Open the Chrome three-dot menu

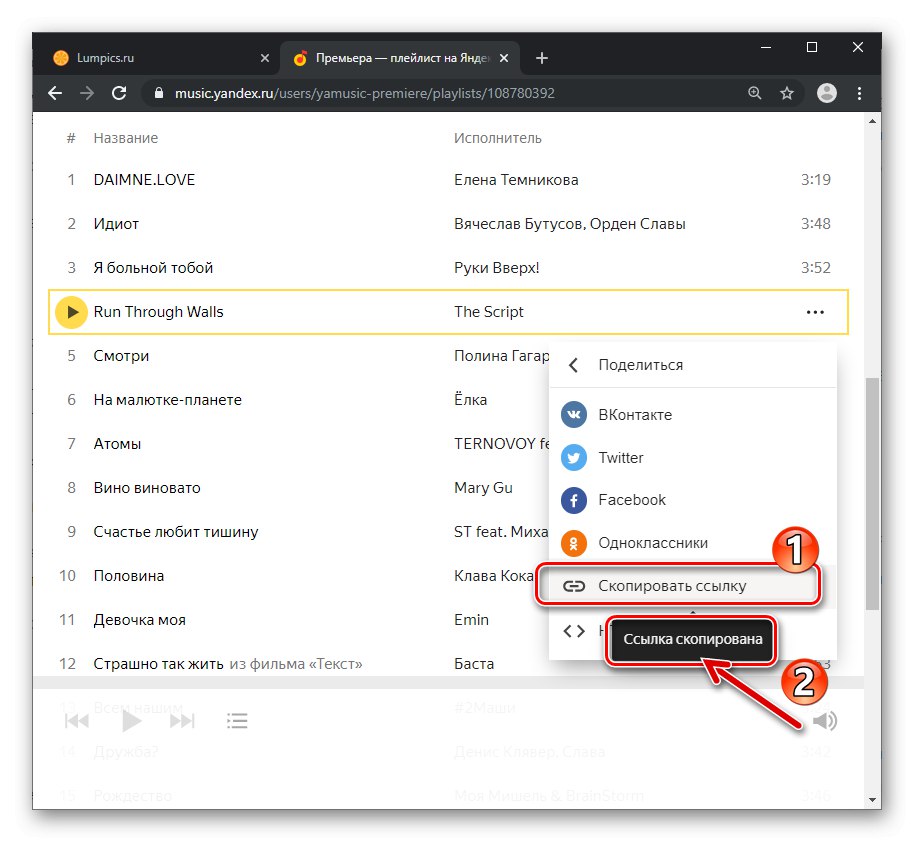pos(859,93)
